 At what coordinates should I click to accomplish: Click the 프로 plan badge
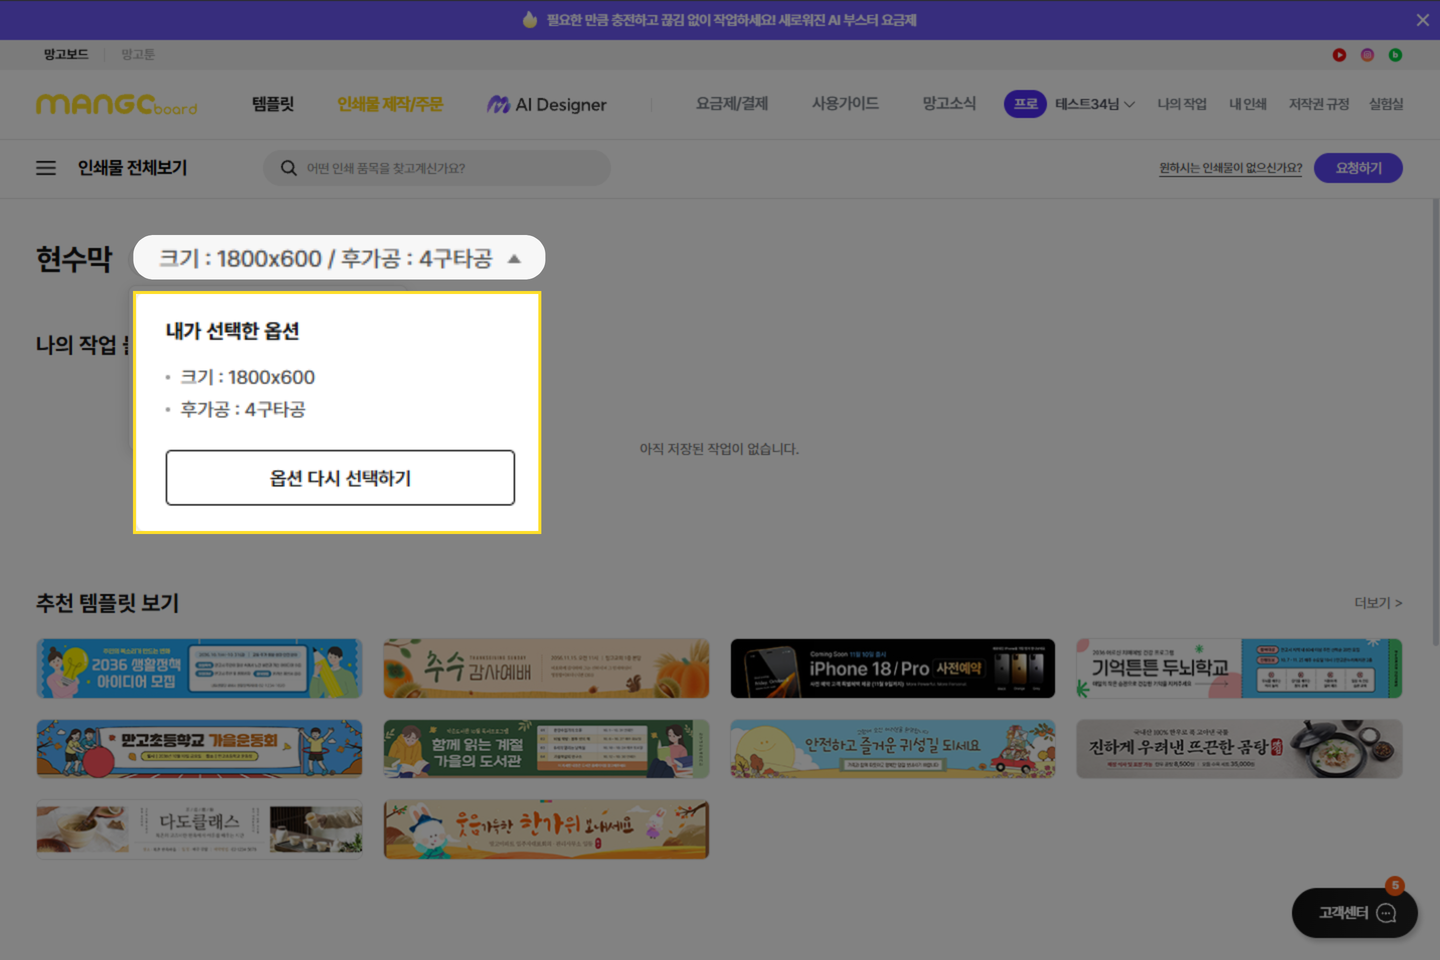[x=1025, y=104]
